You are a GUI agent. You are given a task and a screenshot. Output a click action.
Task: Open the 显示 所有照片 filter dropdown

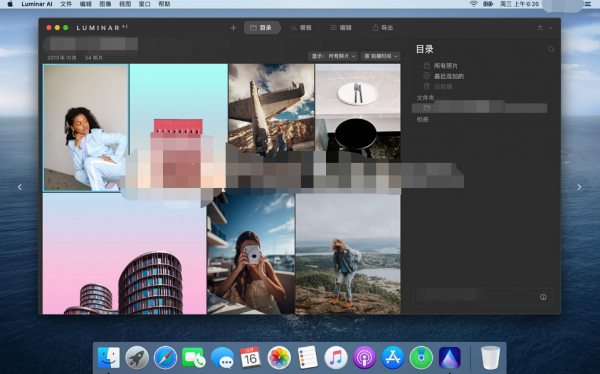point(333,56)
